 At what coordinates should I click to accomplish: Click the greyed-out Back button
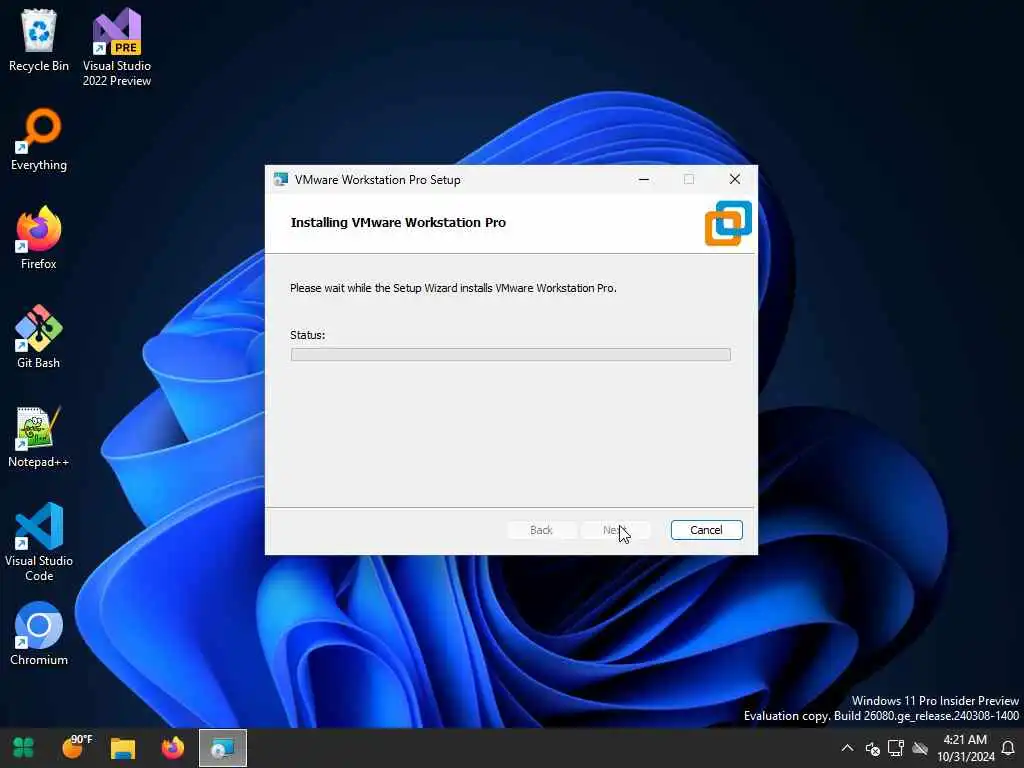click(x=541, y=530)
